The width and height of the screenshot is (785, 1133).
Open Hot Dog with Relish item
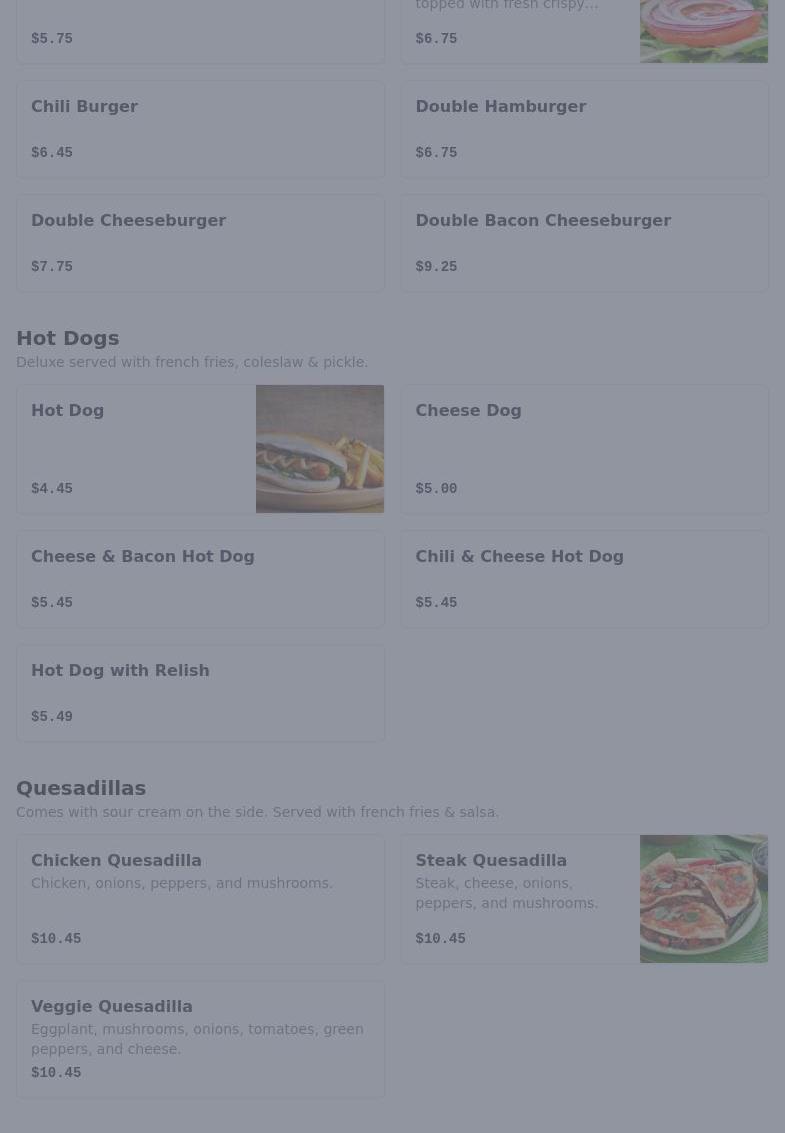pyautogui.click(x=200, y=693)
